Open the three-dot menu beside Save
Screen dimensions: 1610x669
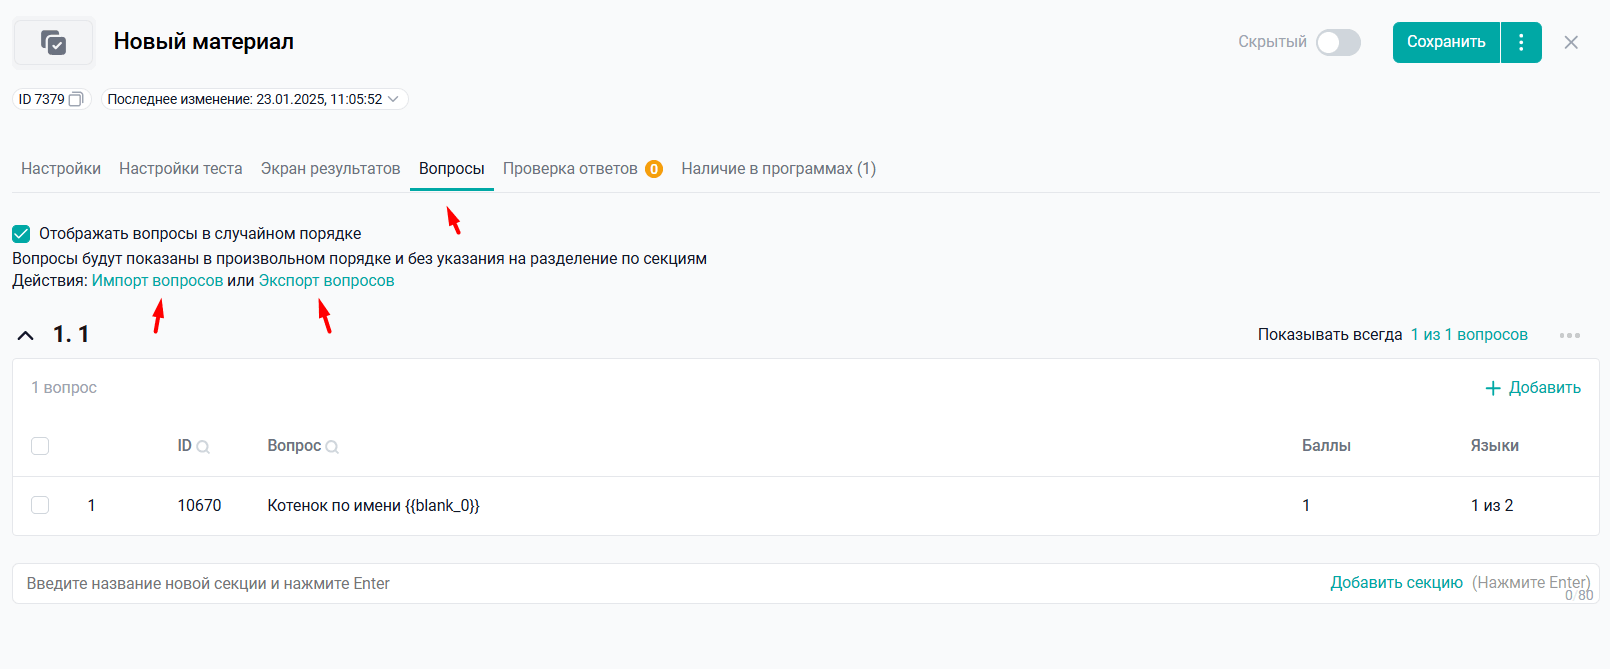pyautogui.click(x=1521, y=42)
